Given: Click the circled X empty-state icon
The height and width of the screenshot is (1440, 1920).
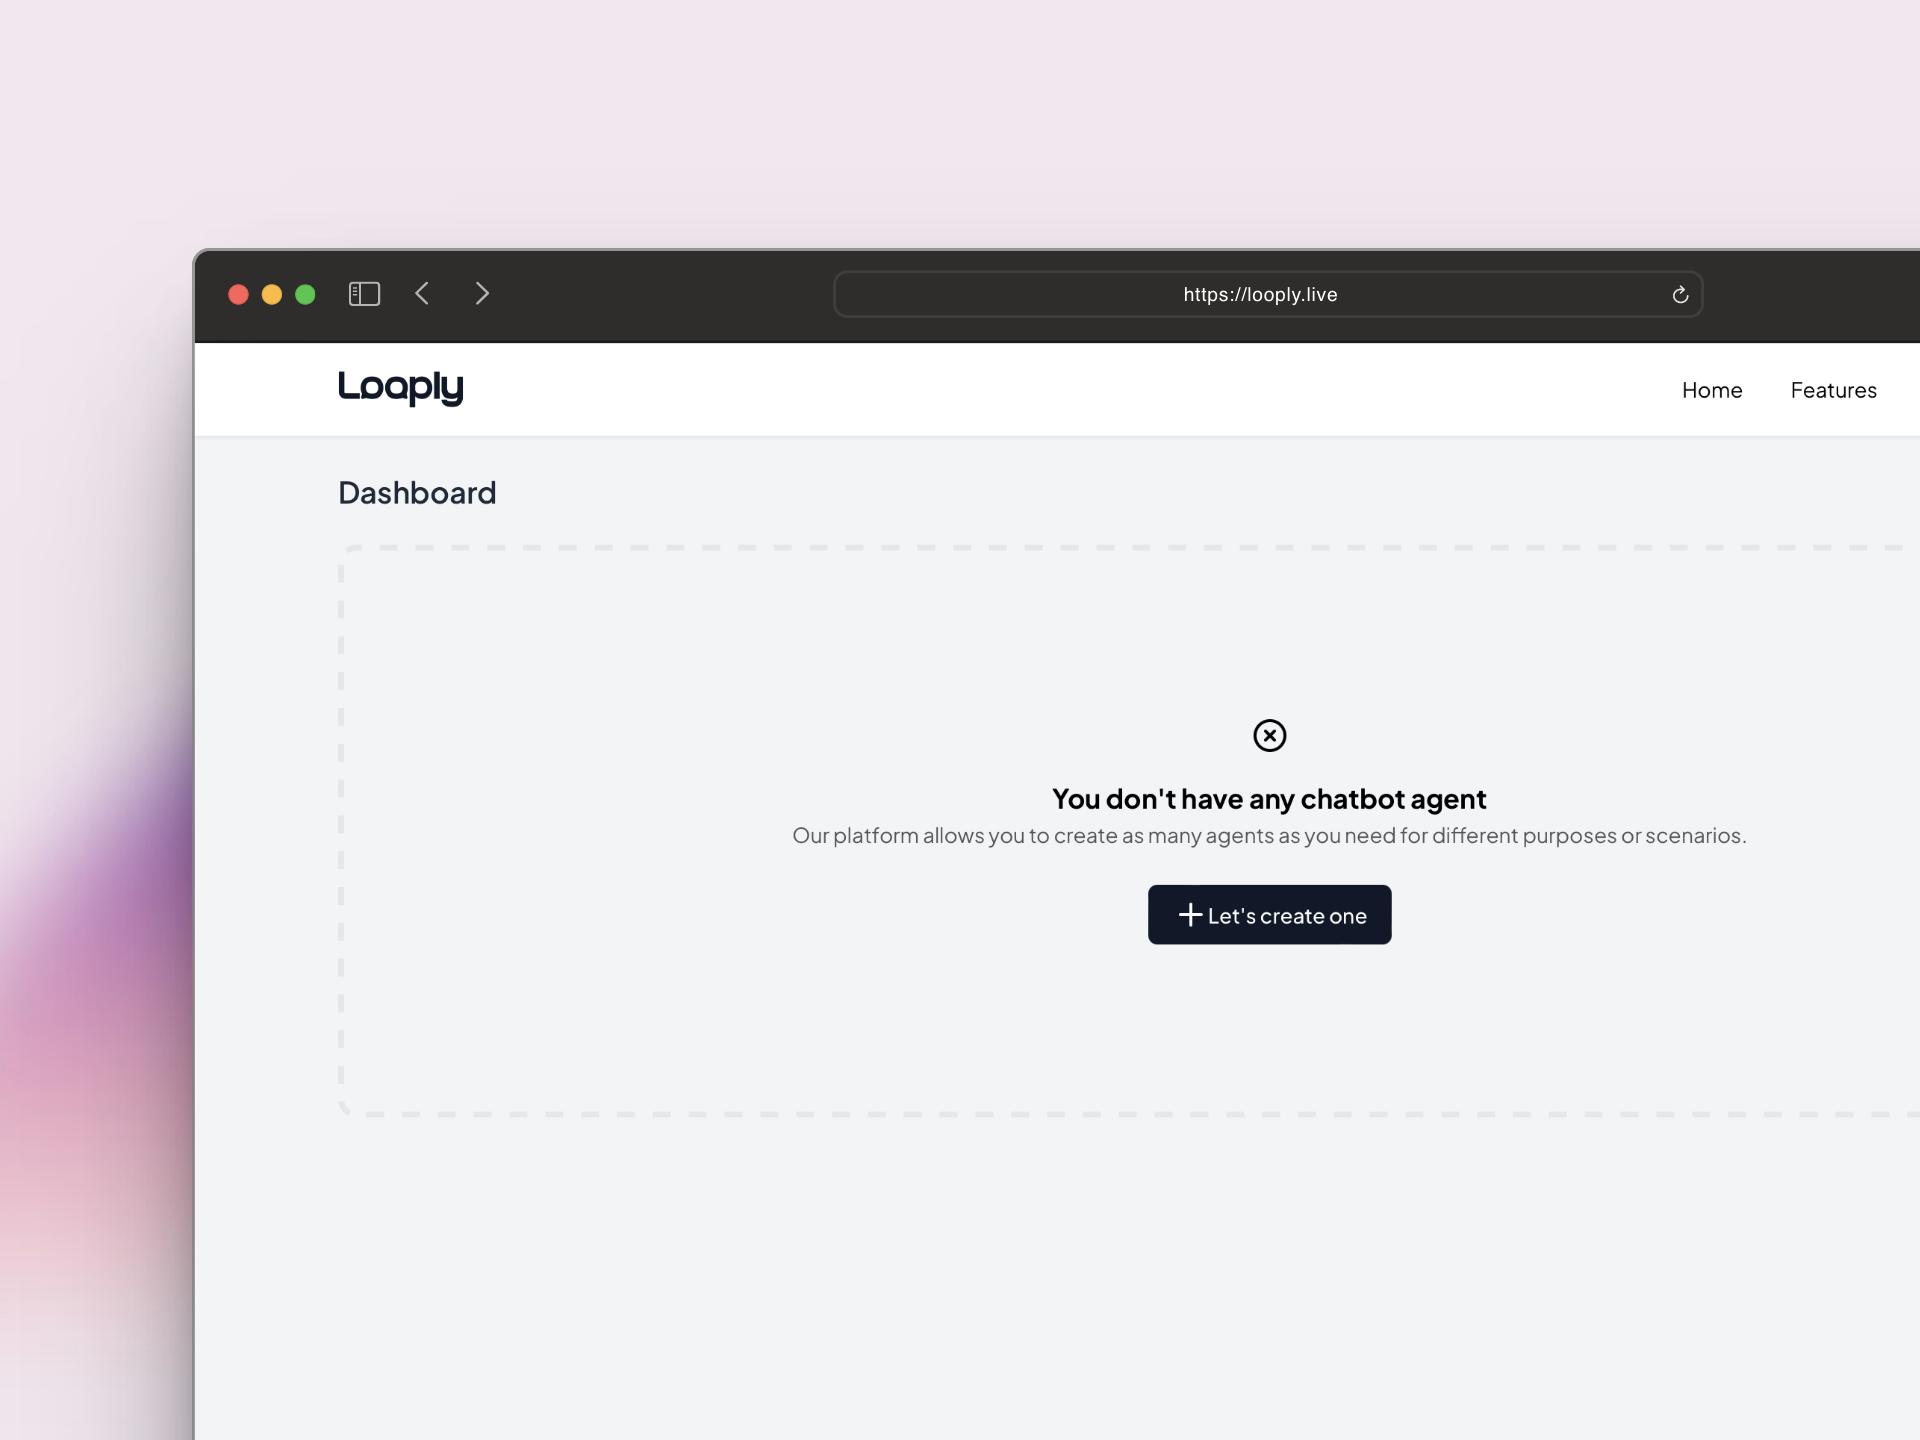Looking at the screenshot, I should [1269, 736].
